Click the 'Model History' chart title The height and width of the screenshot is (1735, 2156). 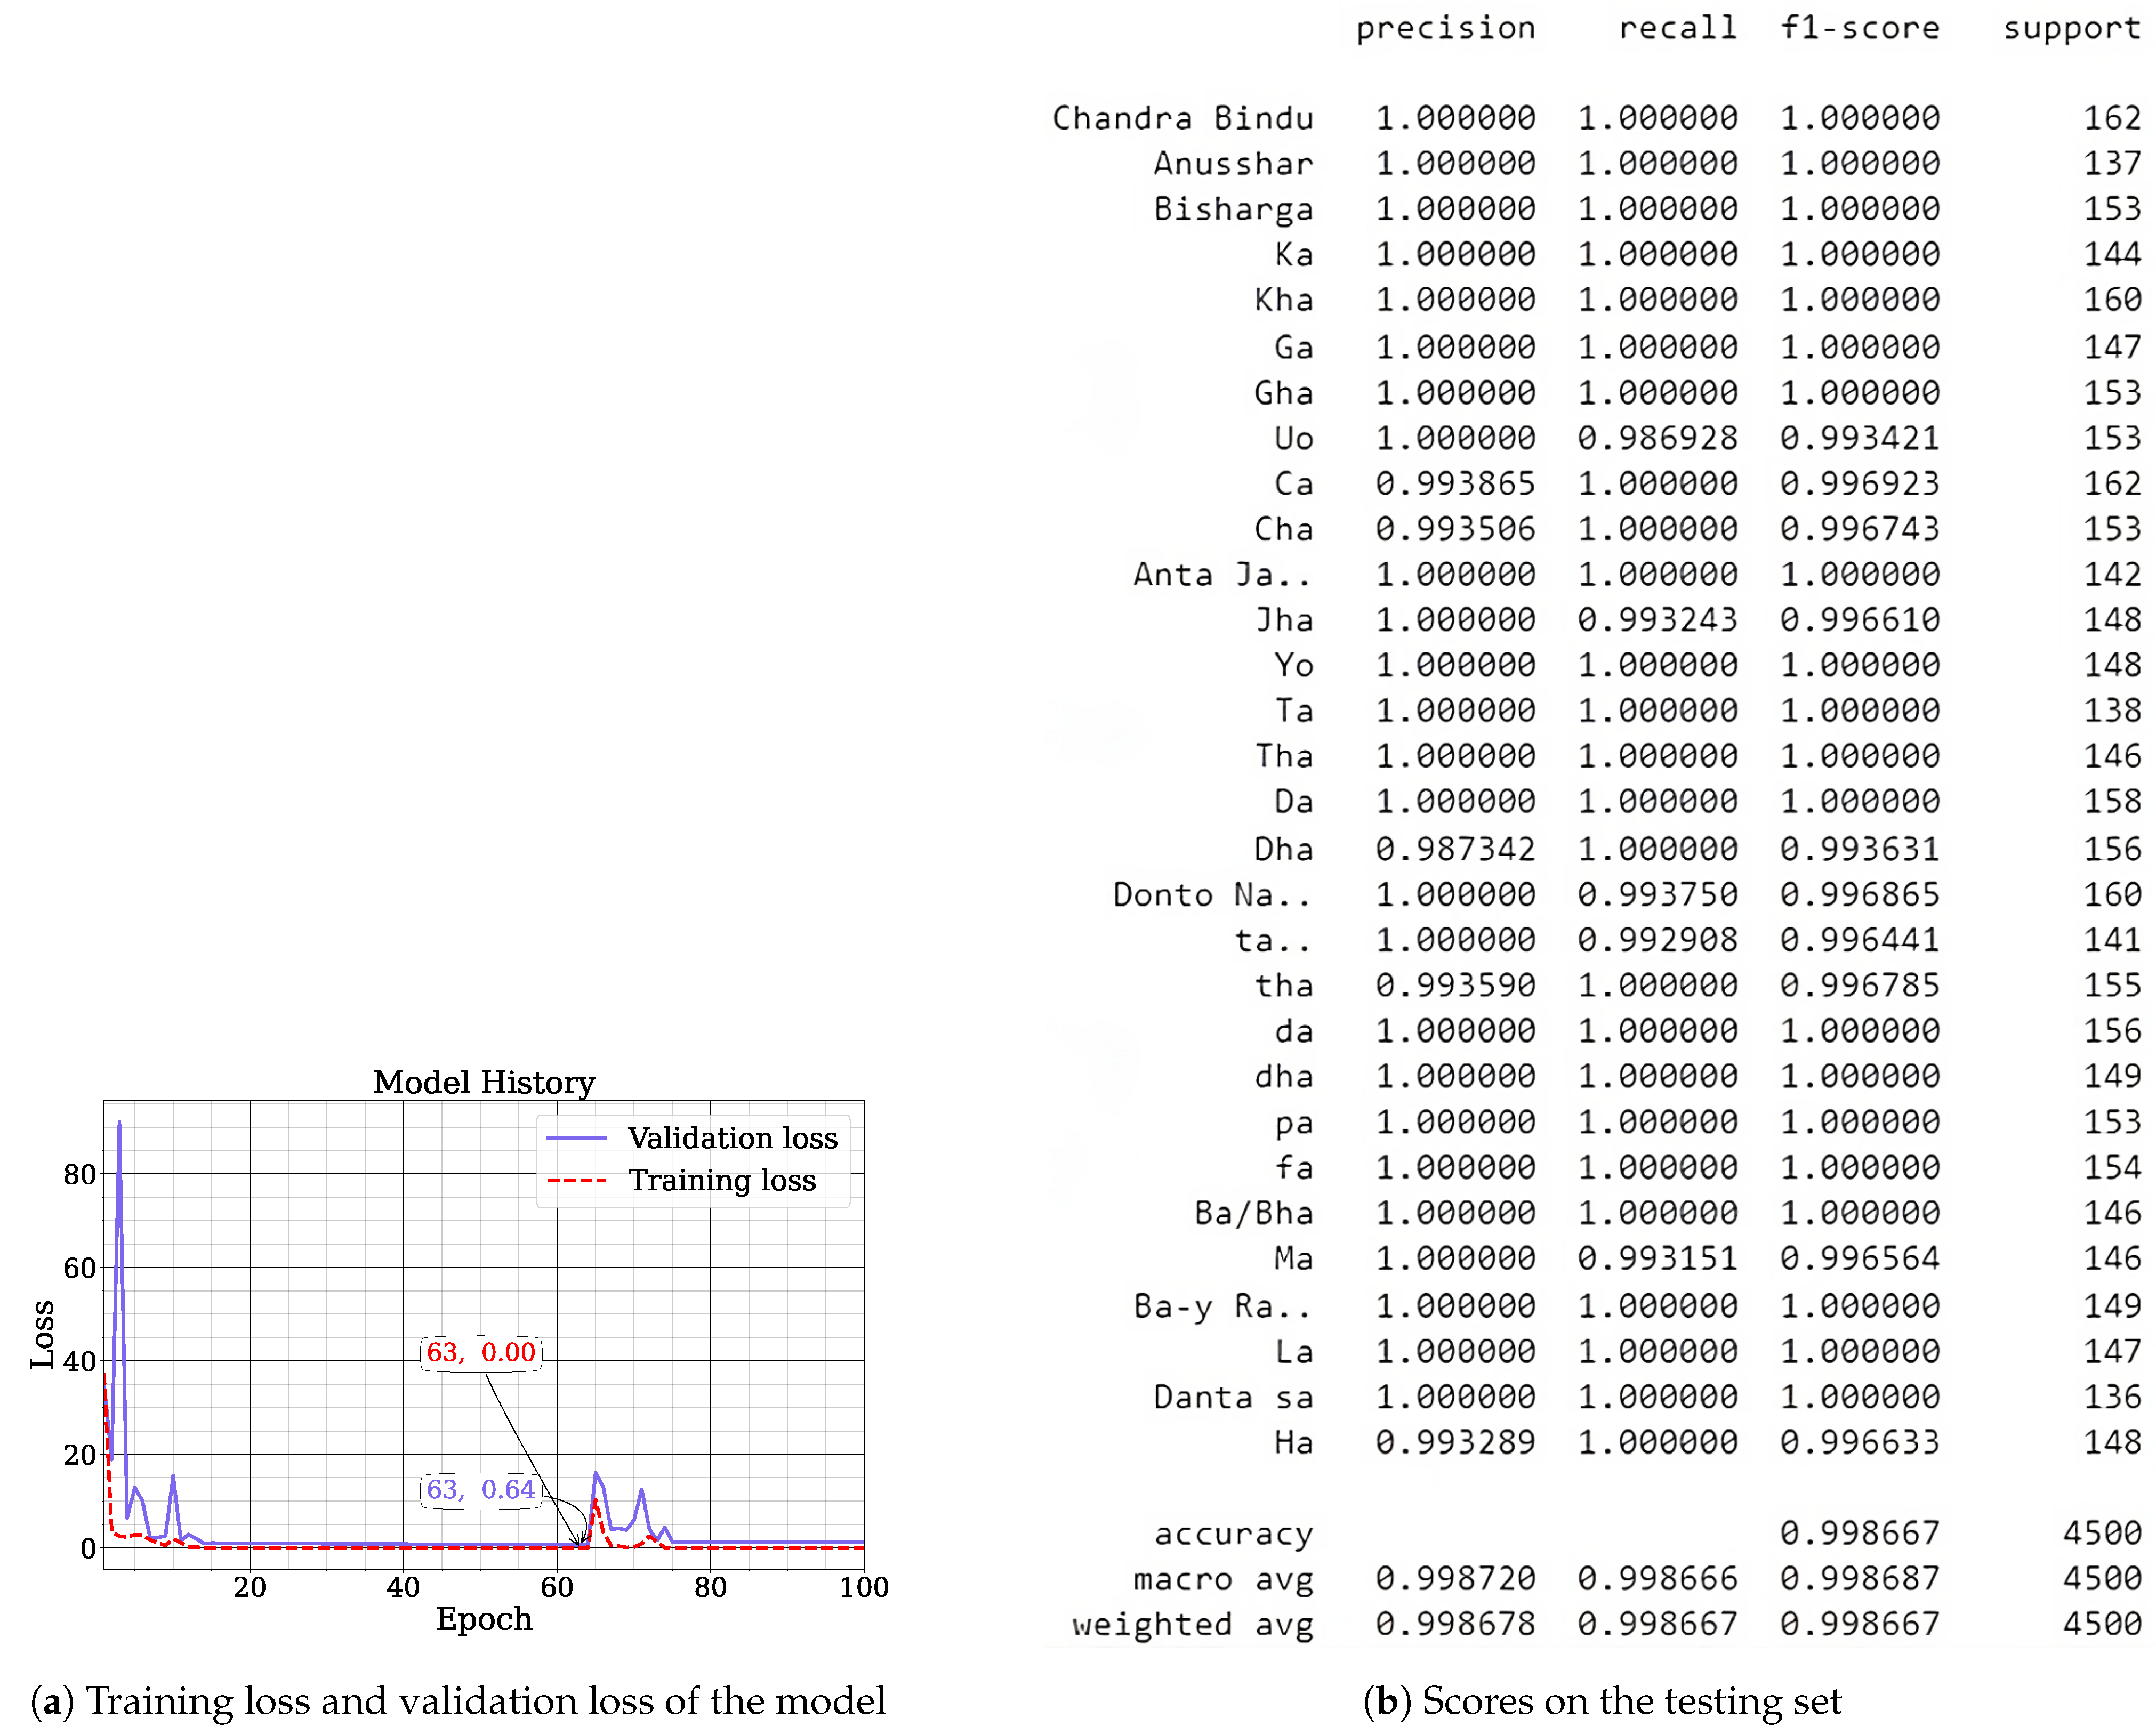(x=484, y=1082)
